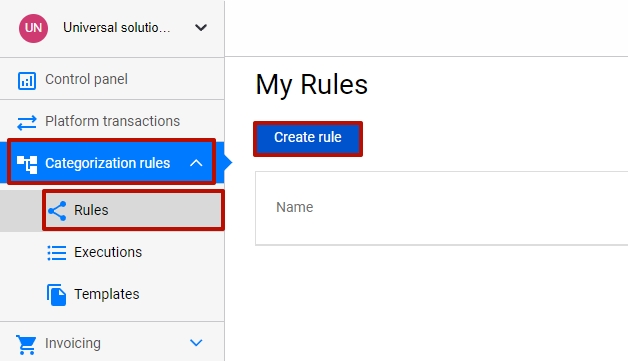The image size is (628, 361).
Task: Click the Platform transactions arrows icon
Action: pyautogui.click(x=26, y=122)
